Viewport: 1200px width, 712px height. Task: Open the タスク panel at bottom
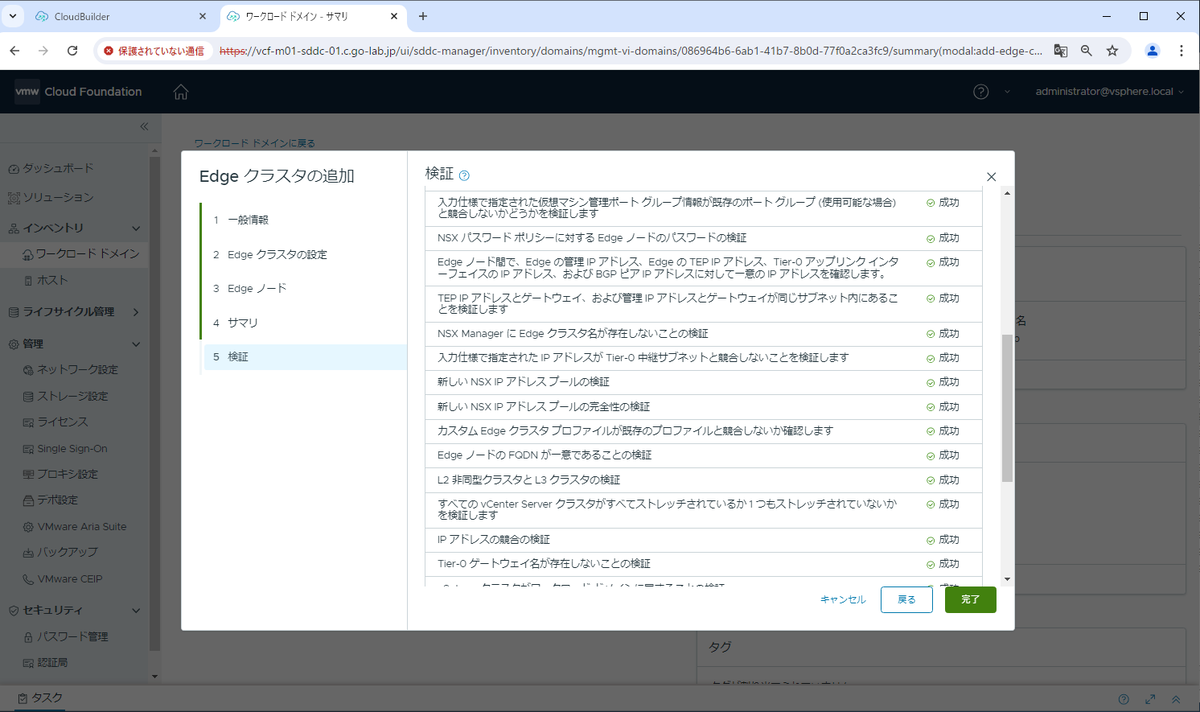41,698
